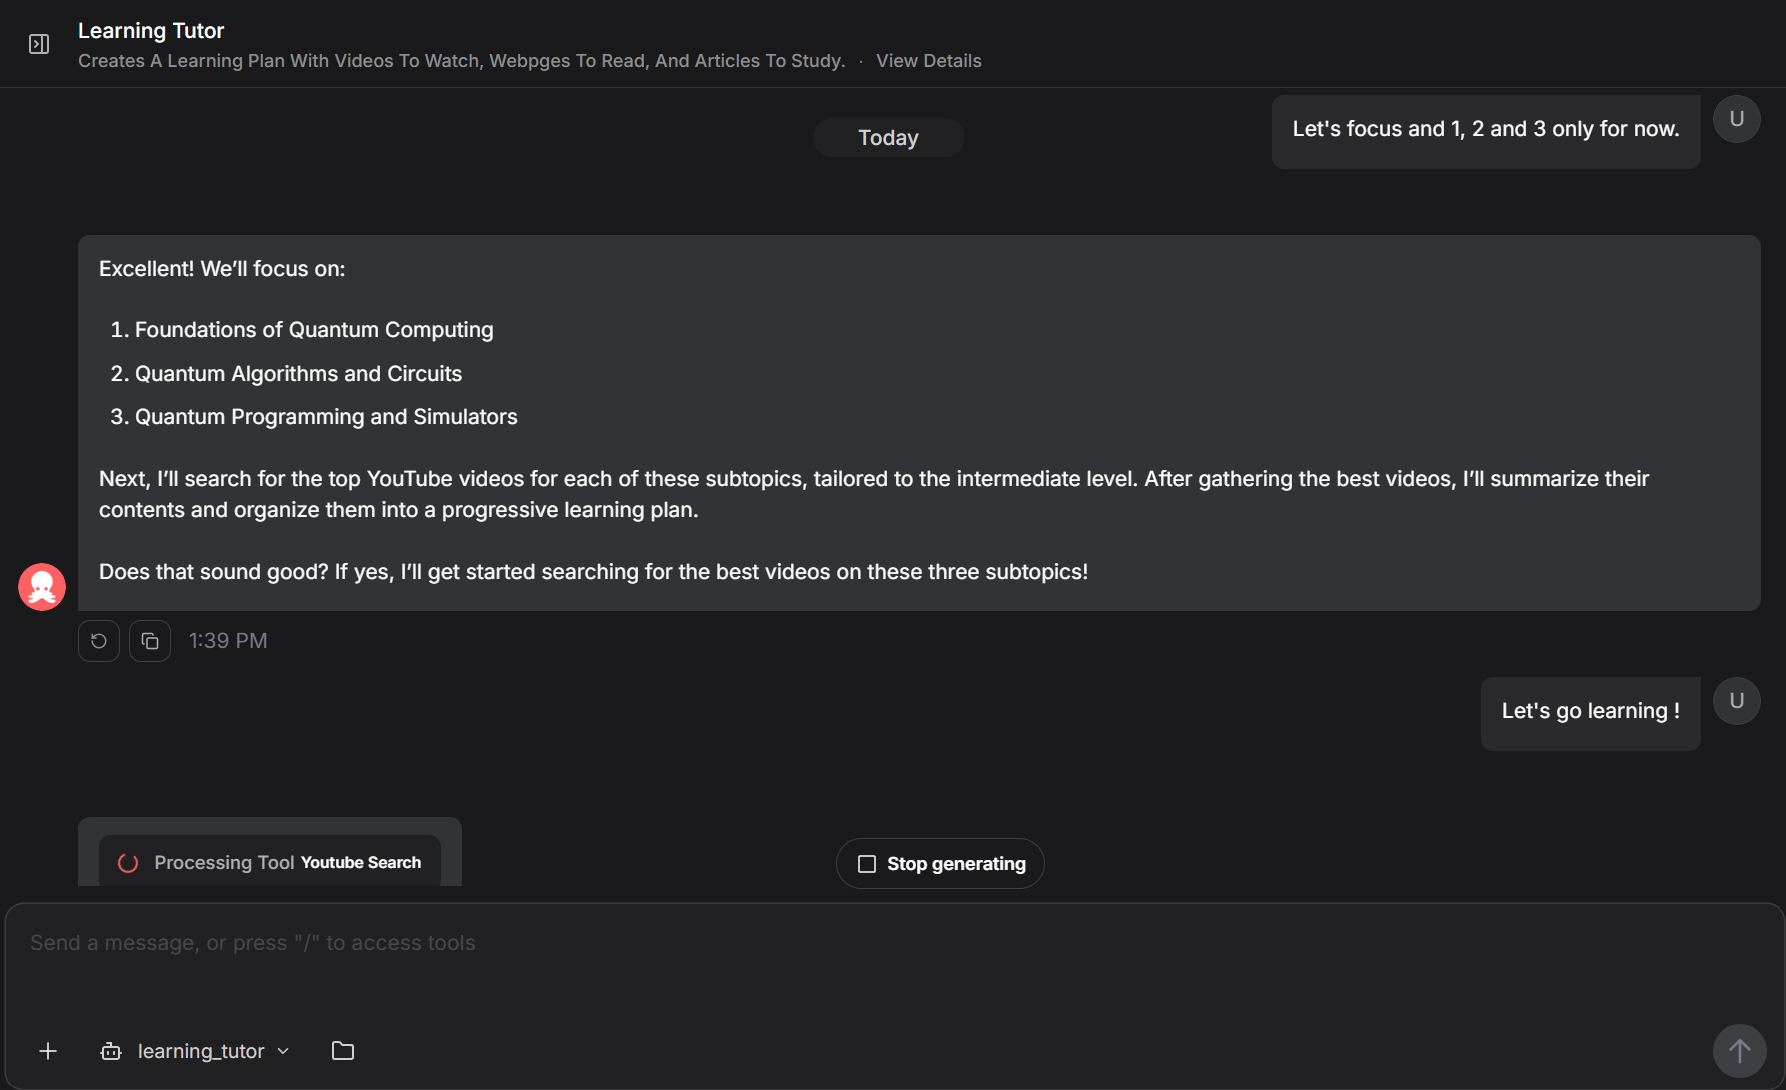
Task: Open the folder icon
Action: tap(343, 1051)
